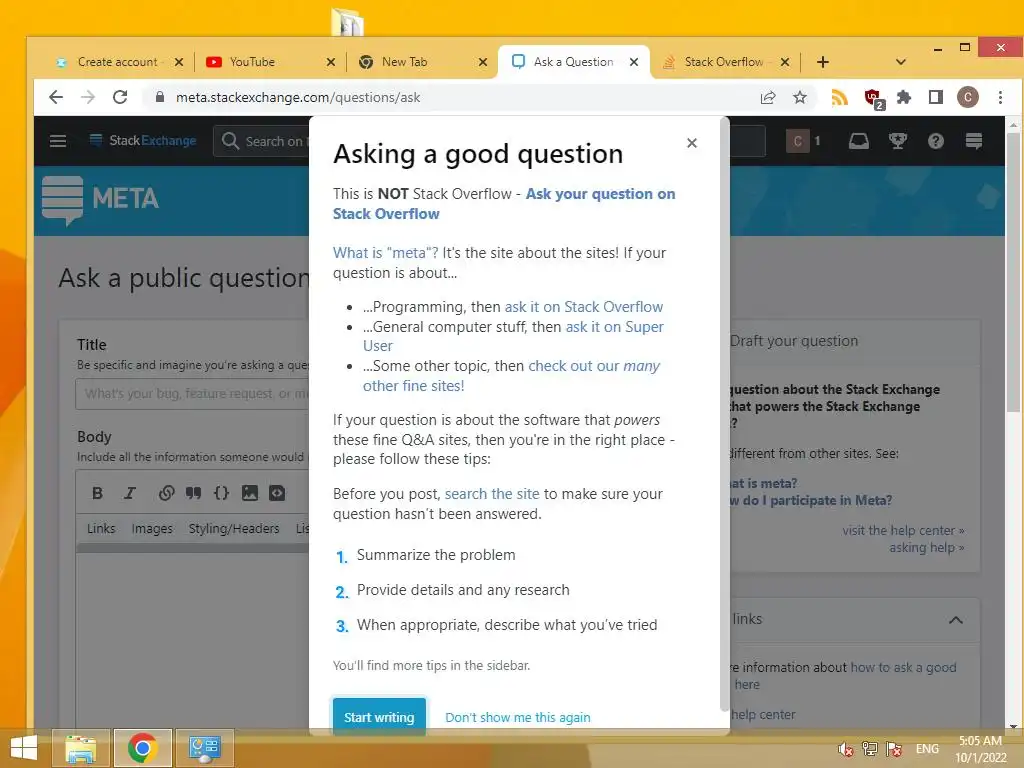This screenshot has width=1024, height=768.
Task: Open the Chrome profile avatar C
Action: [x=968, y=97]
